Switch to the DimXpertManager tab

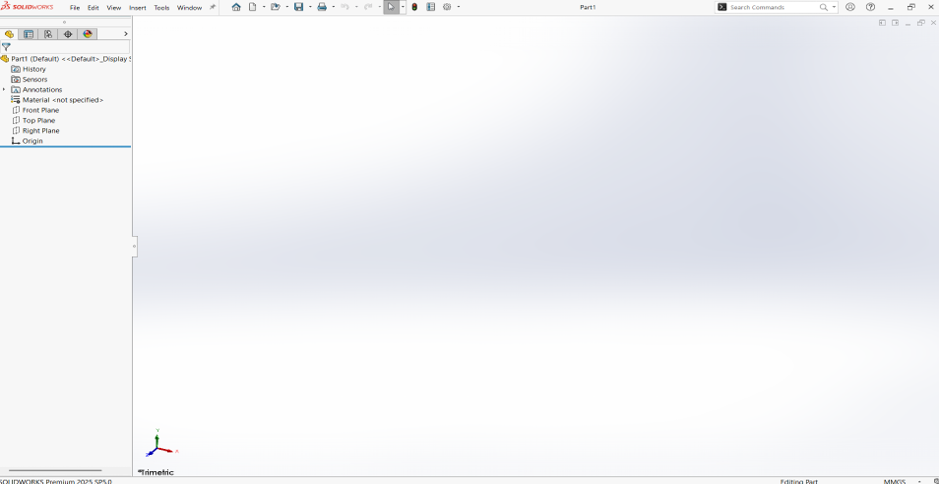tap(68, 34)
